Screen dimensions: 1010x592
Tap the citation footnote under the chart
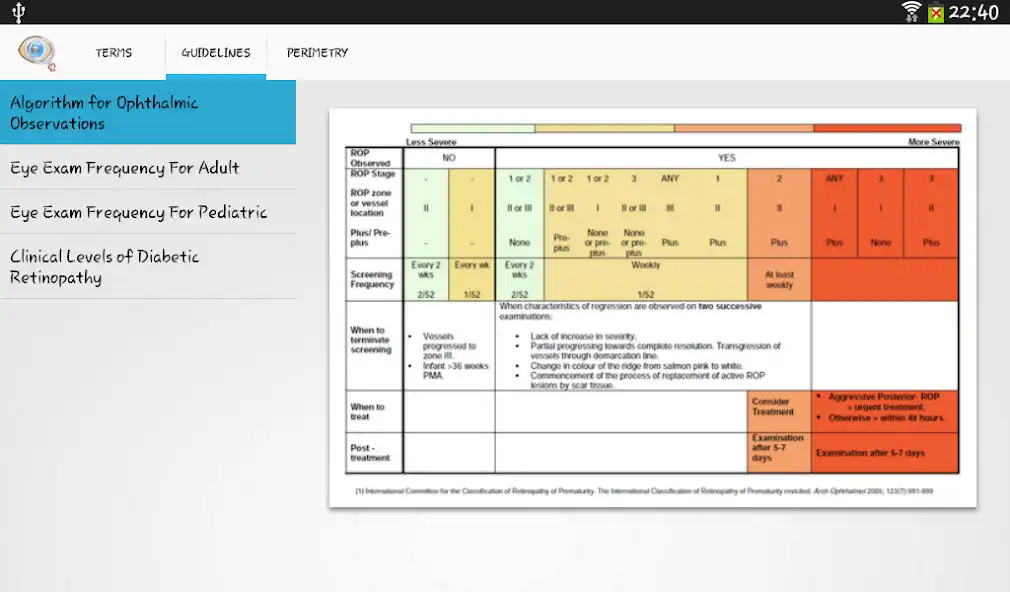coord(644,491)
